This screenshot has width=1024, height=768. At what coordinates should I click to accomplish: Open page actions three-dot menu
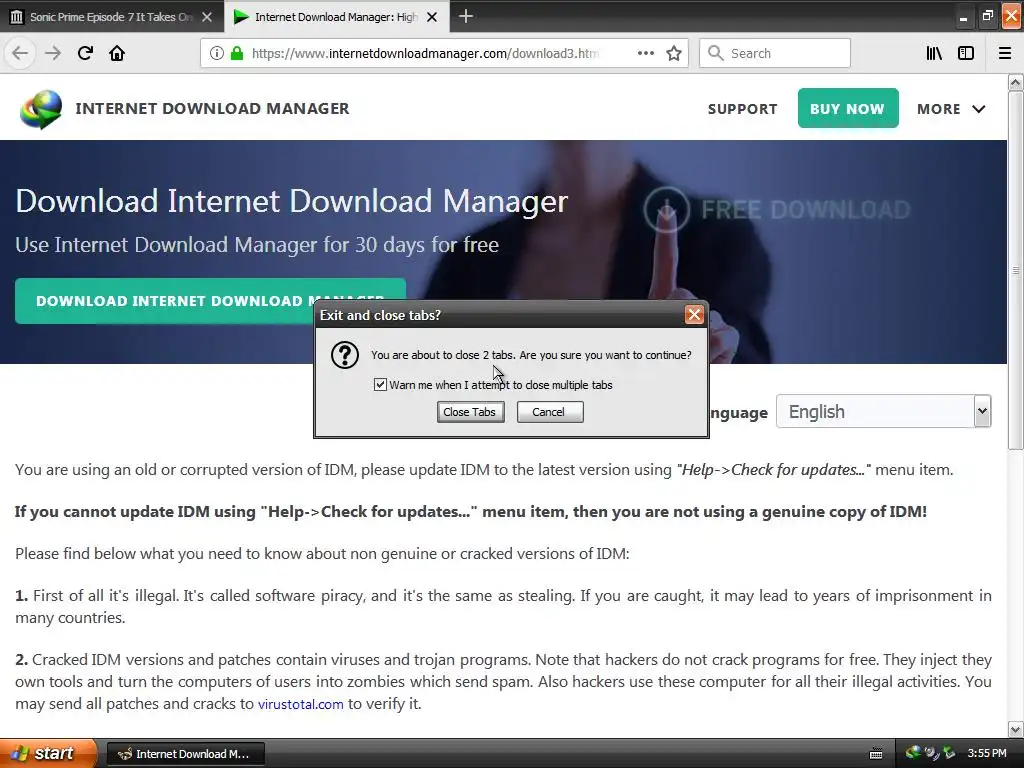645,53
